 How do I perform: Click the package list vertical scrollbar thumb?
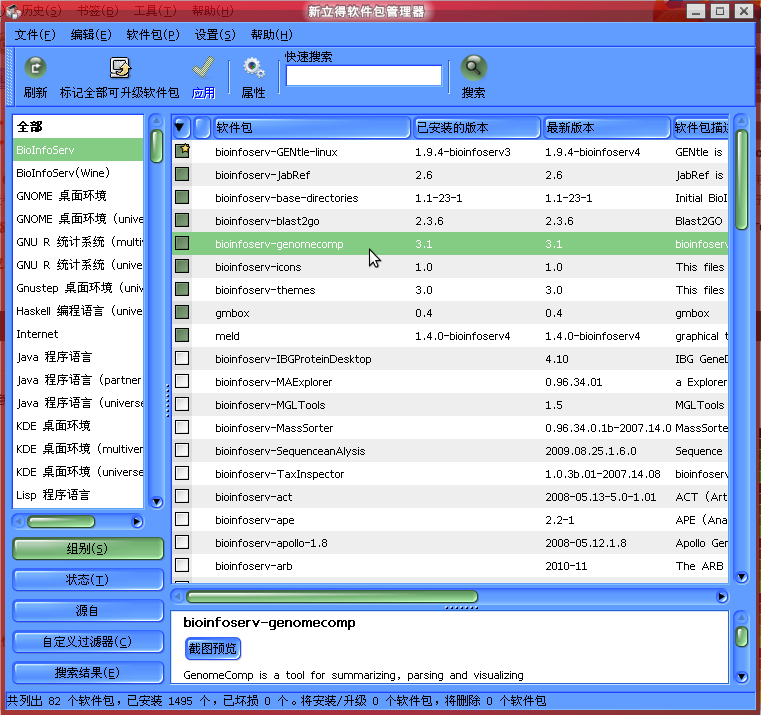point(742,179)
